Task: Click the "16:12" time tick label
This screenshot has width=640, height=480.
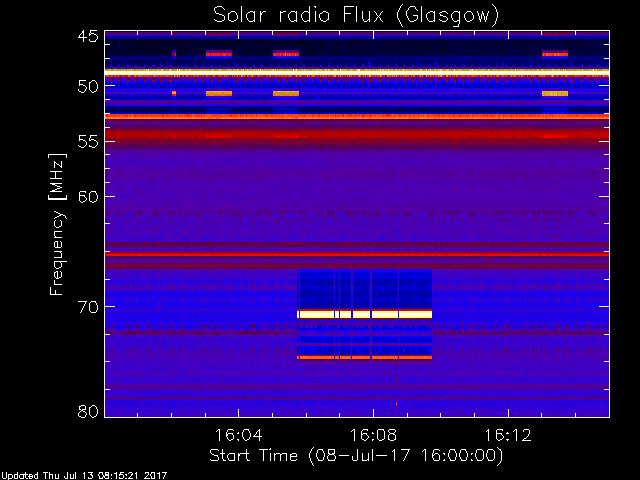Action: coord(508,436)
